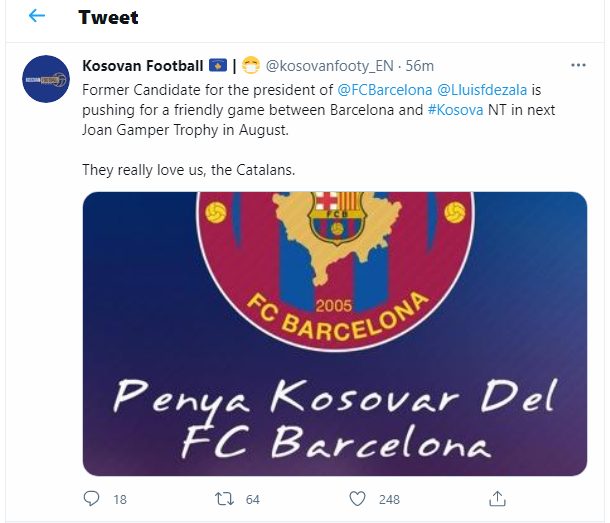
Task: Click the masked face emoji in name
Action: 251,65
